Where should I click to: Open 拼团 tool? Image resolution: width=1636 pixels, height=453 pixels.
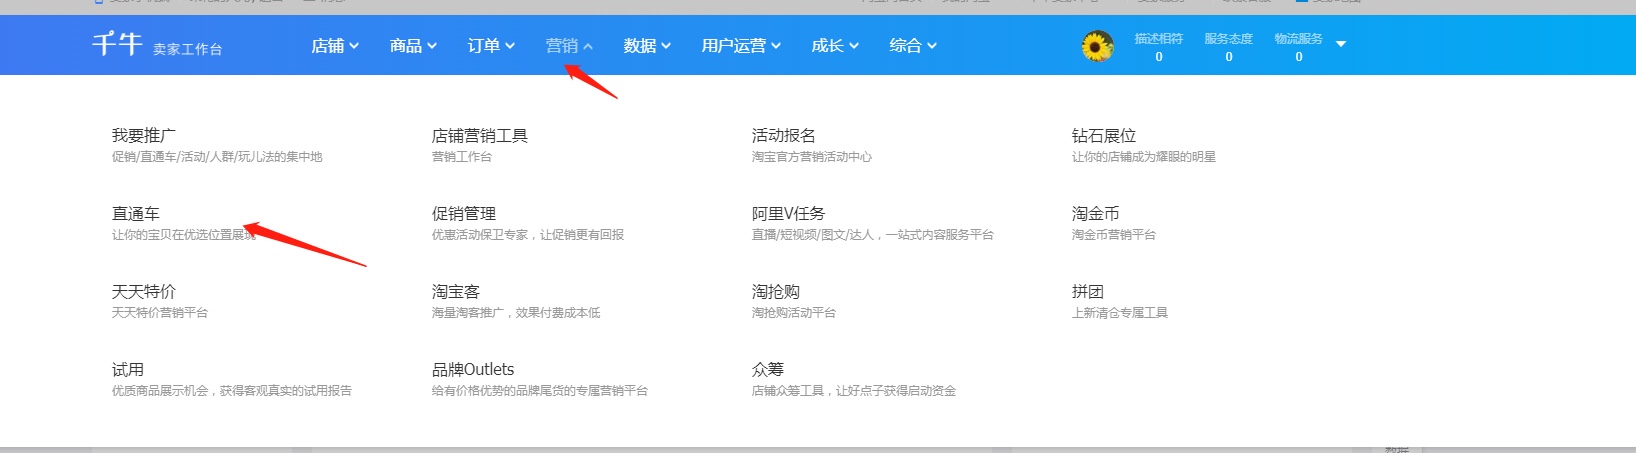coord(1088,291)
